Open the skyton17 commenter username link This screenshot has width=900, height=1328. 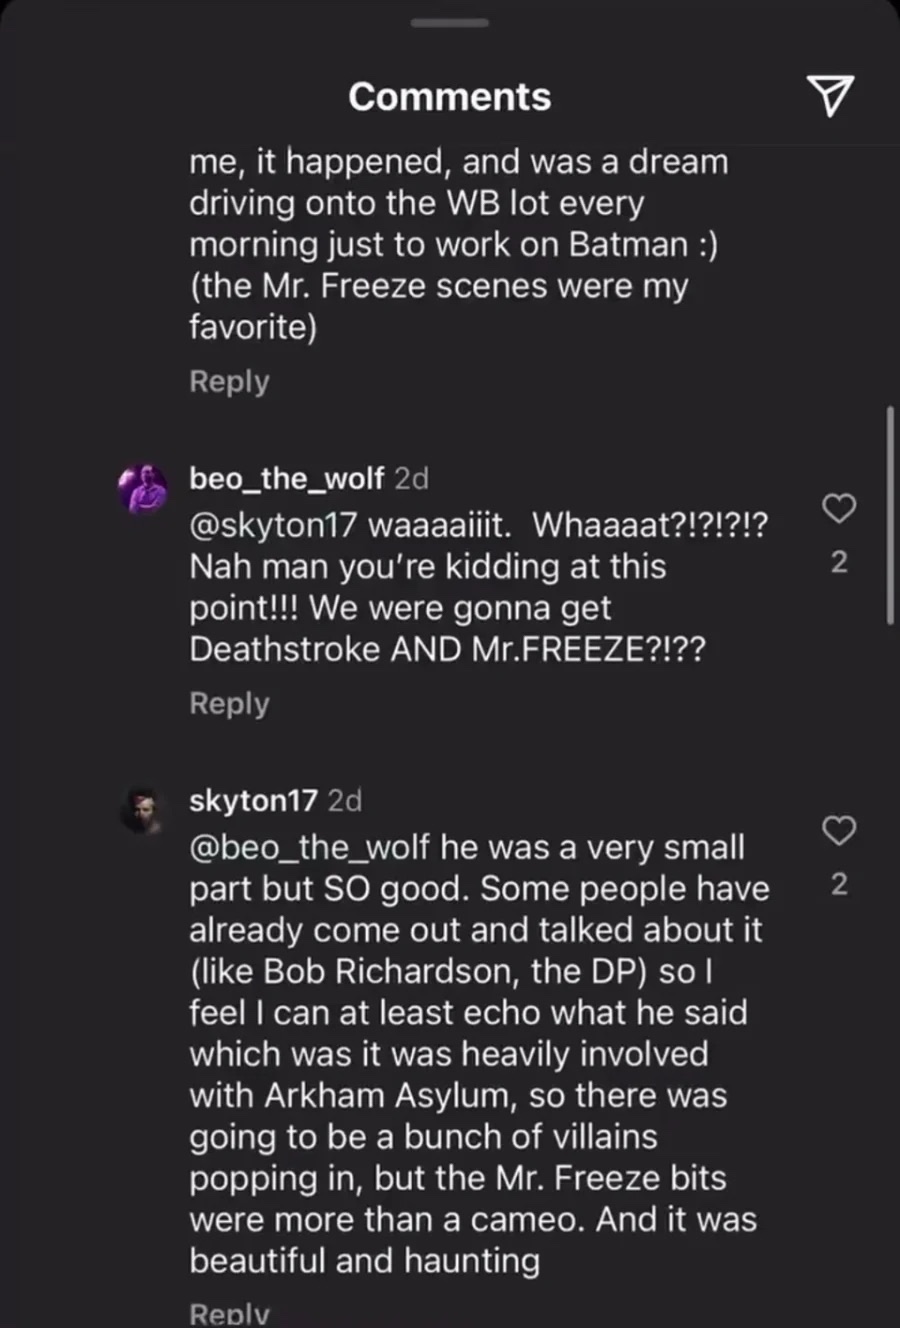click(253, 800)
